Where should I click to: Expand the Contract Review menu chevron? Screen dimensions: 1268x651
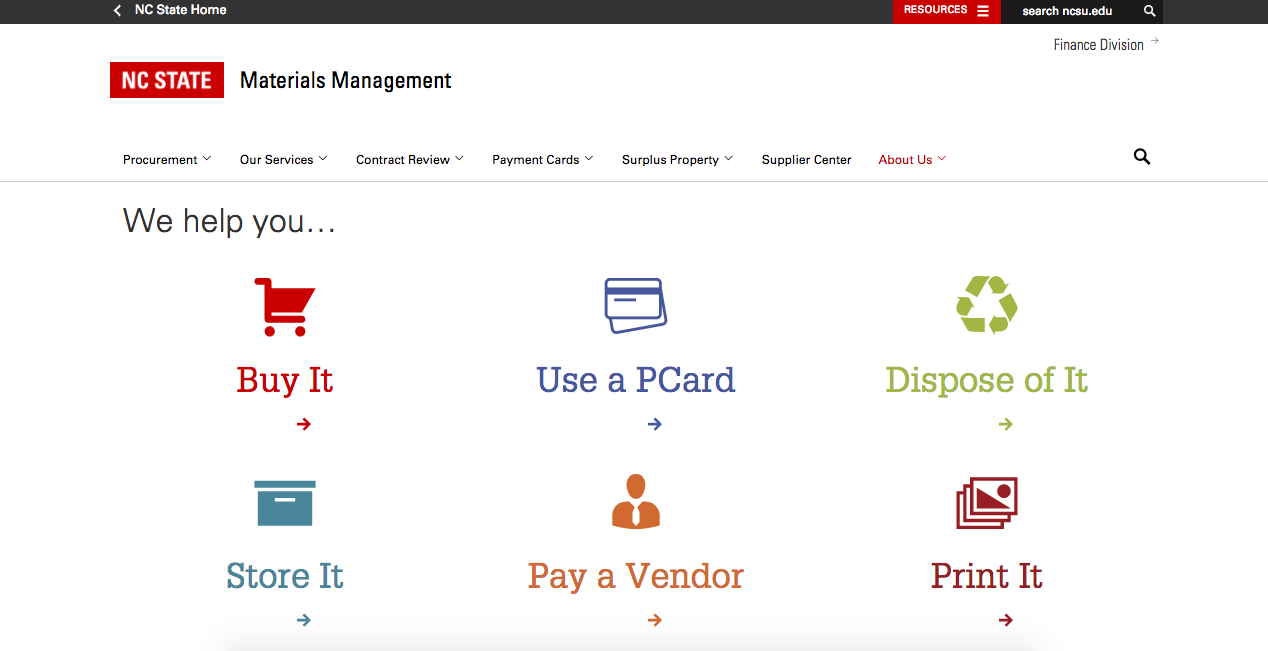459,158
